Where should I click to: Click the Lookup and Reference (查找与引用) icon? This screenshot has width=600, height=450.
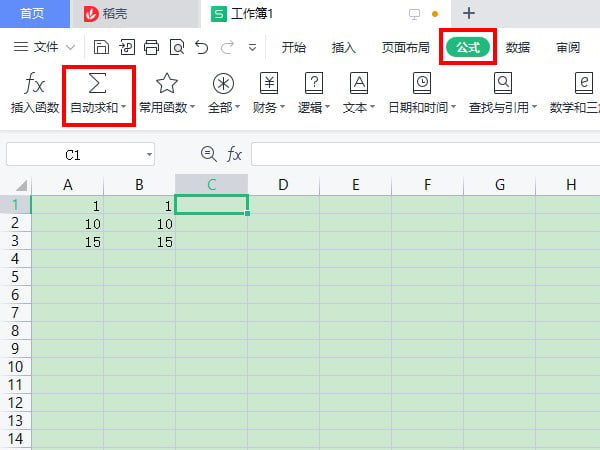click(503, 84)
